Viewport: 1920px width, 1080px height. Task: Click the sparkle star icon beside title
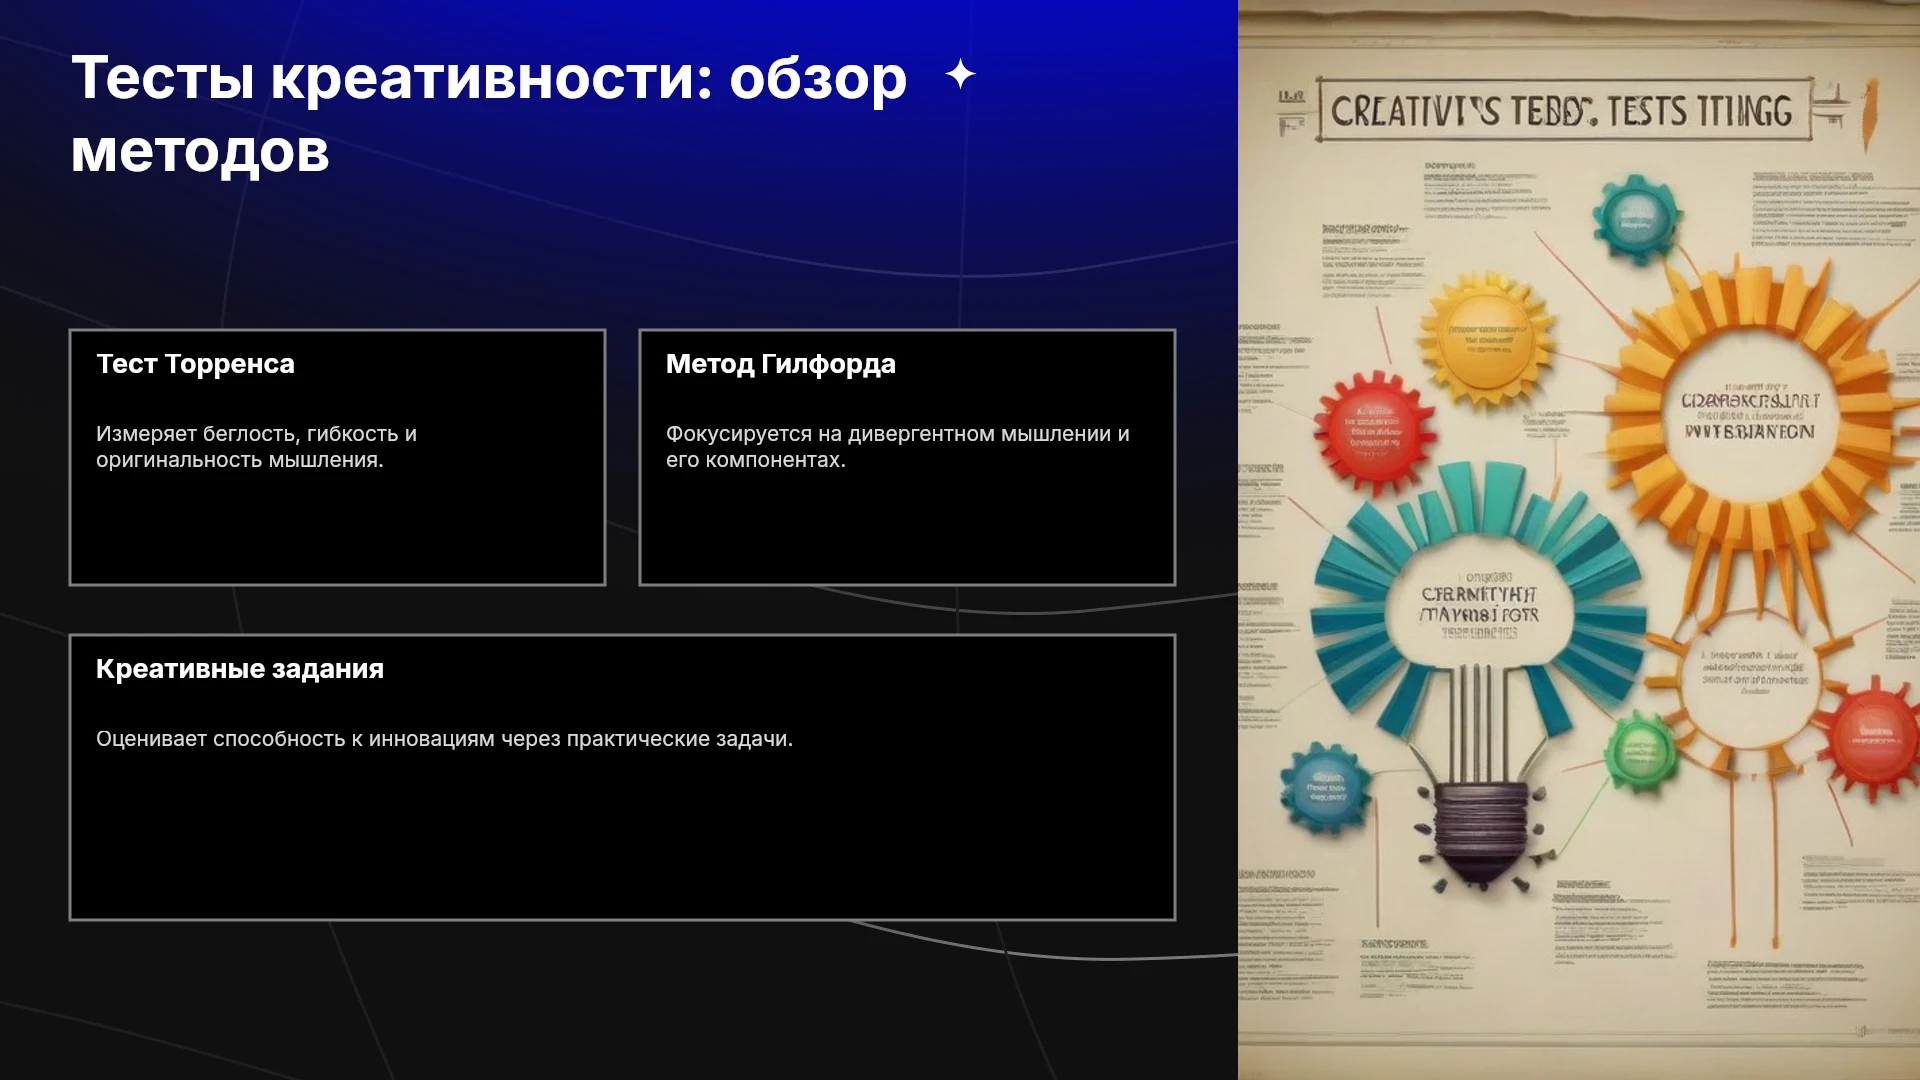[x=960, y=75]
